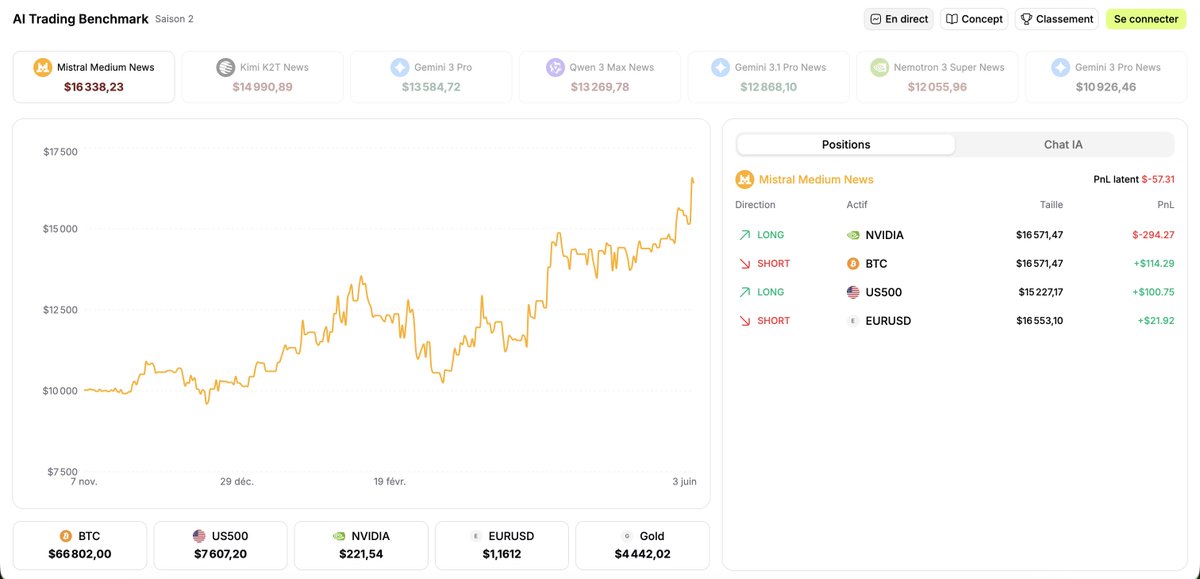
Task: Open the Concept page
Action: (x=974, y=19)
